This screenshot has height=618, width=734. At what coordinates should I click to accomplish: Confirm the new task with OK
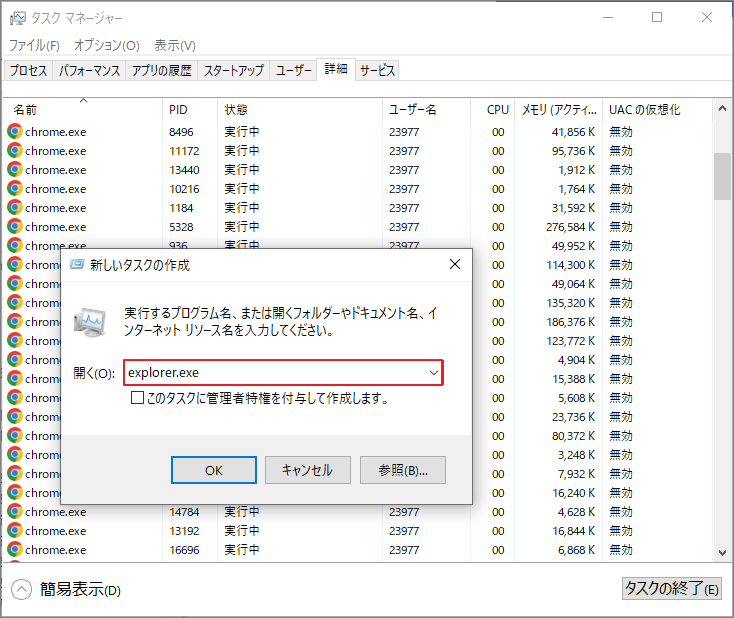pyautogui.click(x=214, y=470)
